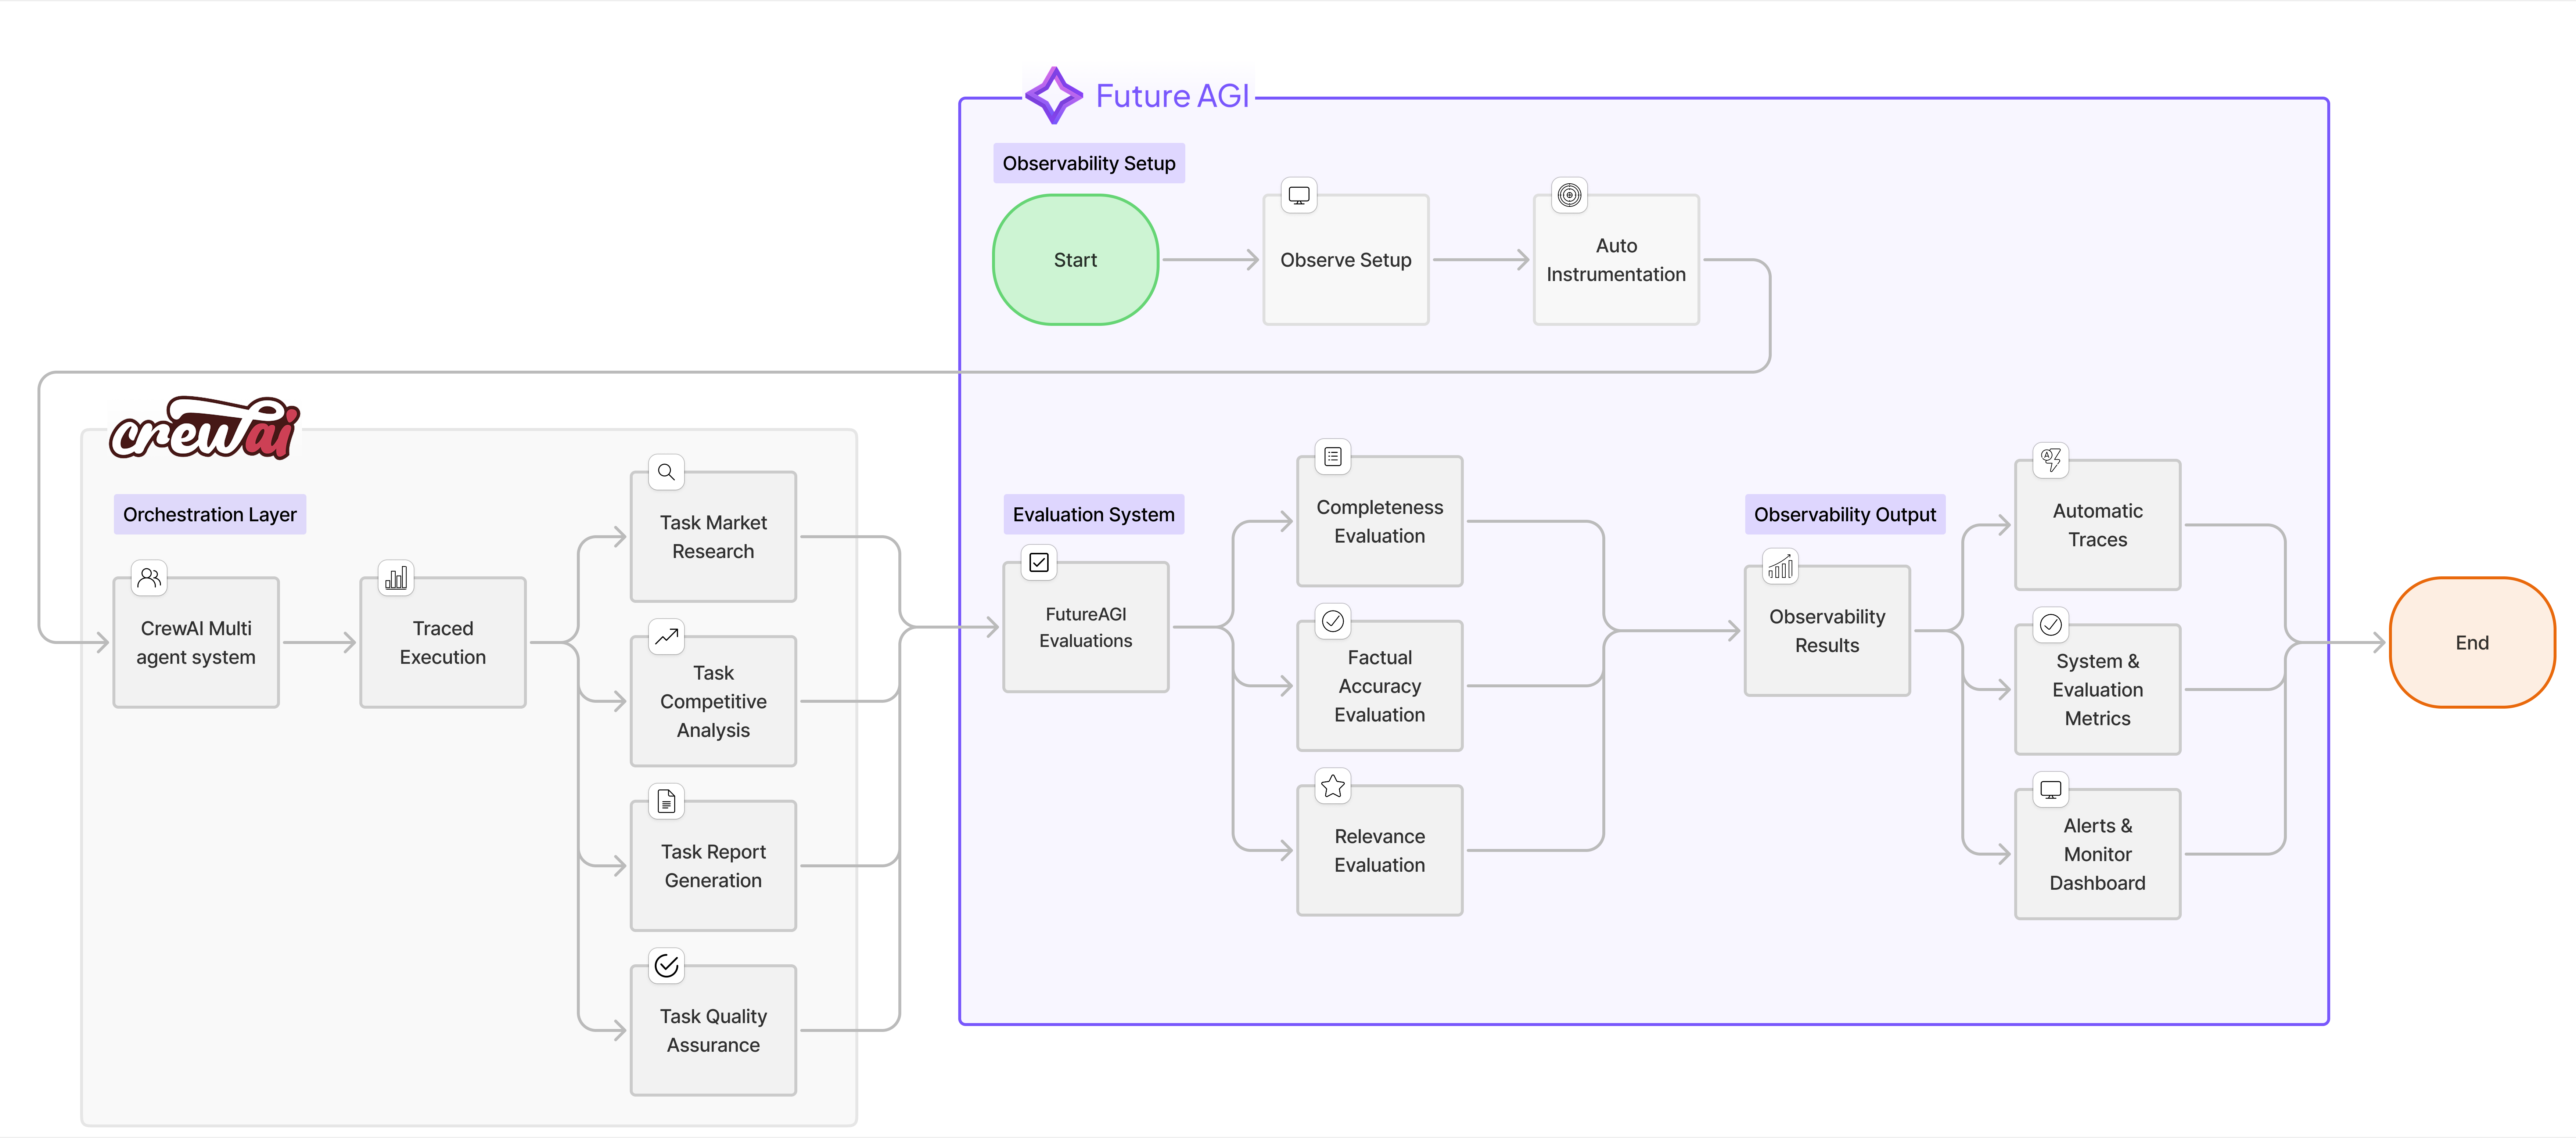Select the orange End node
Screen dimensions: 2576x1141
[x=2472, y=643]
